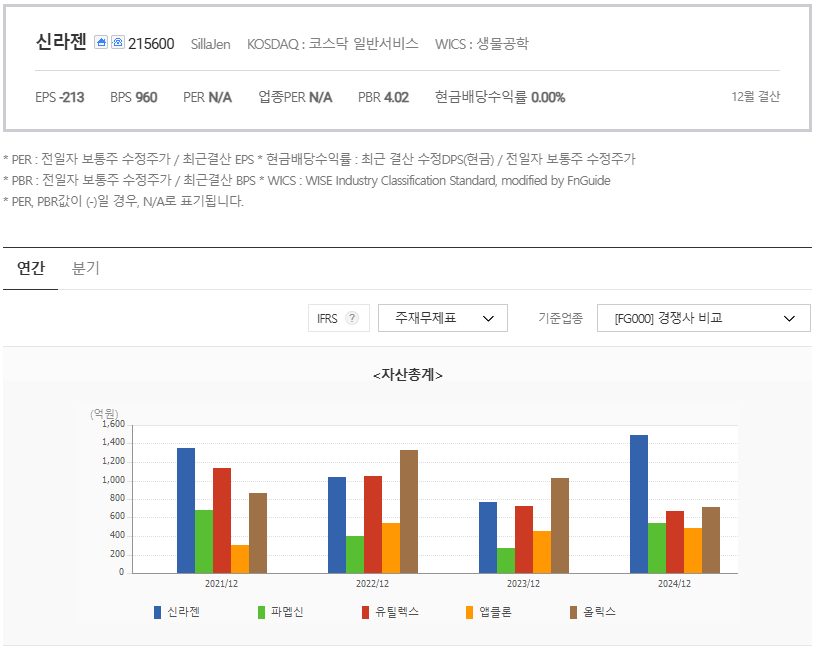Click the telephone contact icon beside 215600

coord(118,42)
